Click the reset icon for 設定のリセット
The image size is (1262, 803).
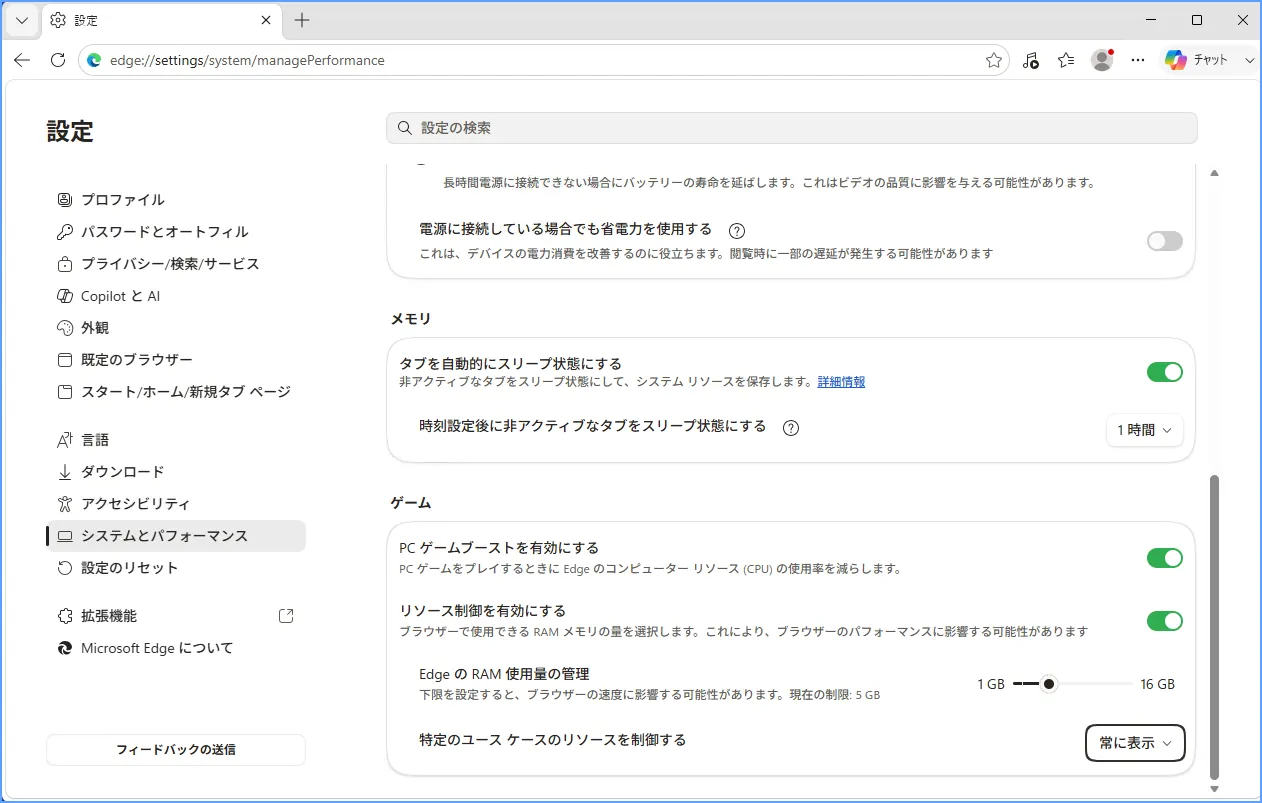pos(65,568)
